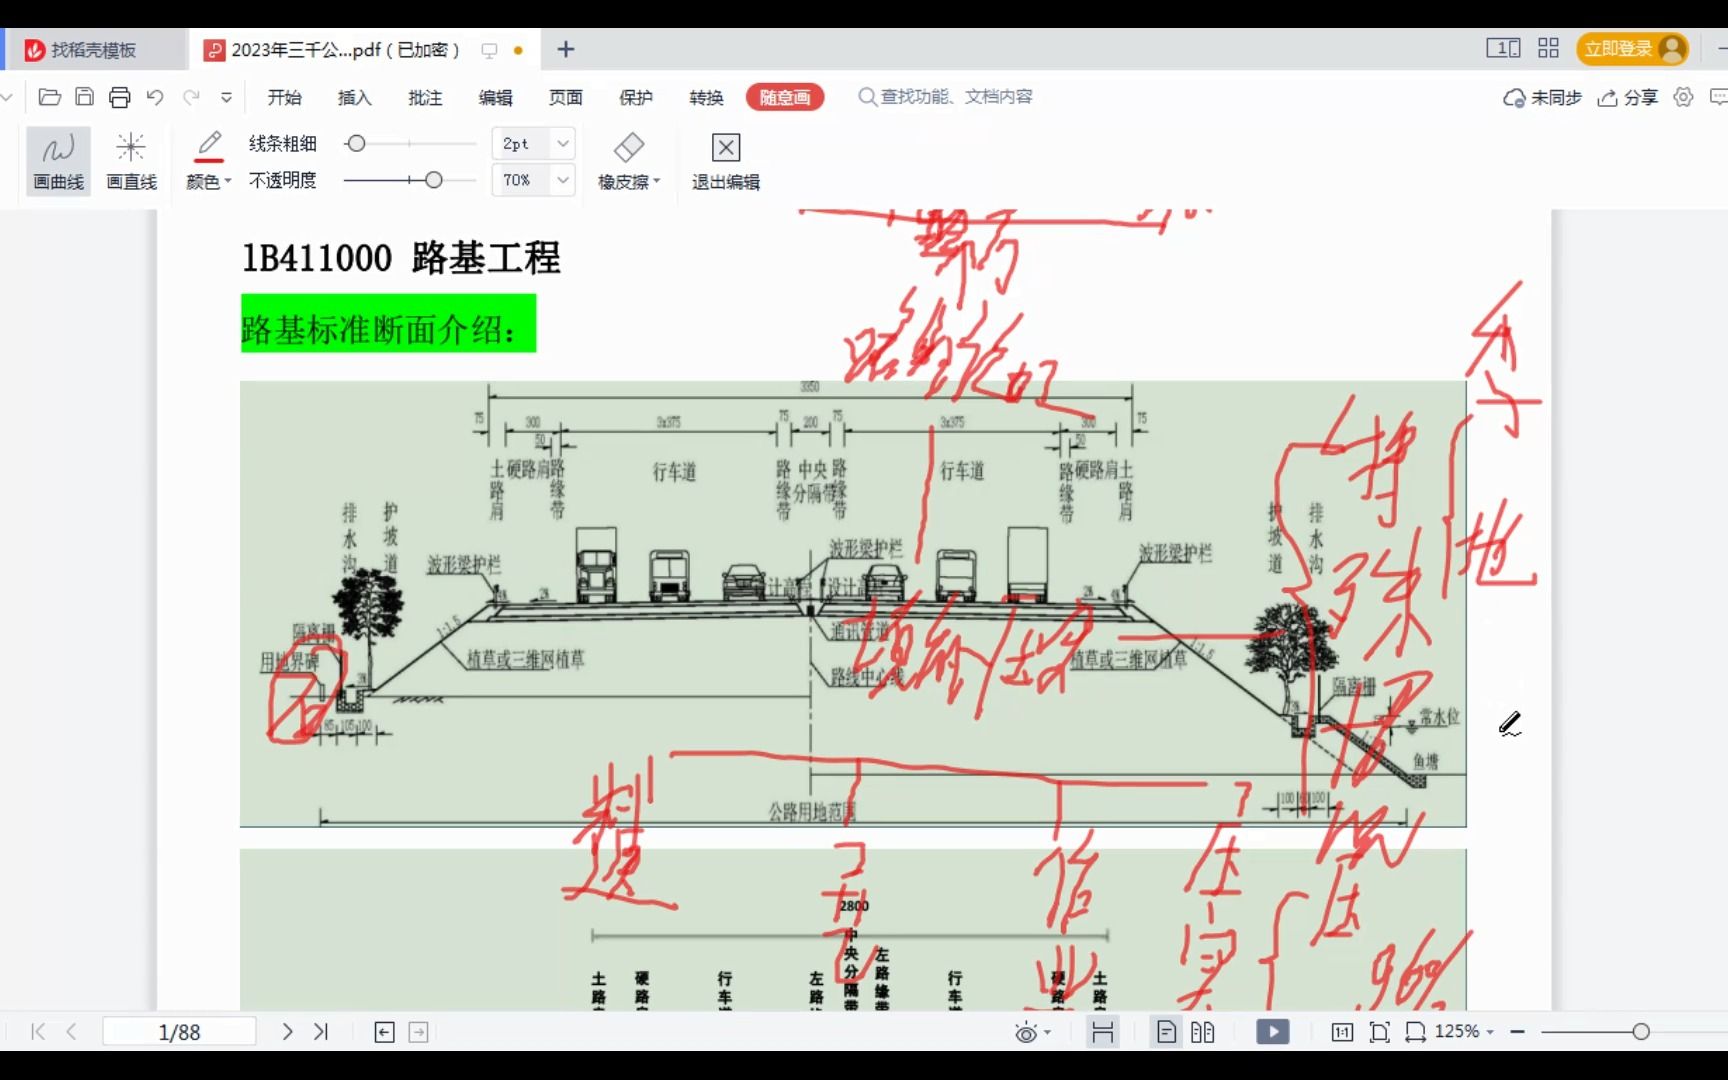Set zoom to actual size 1:1
Viewport: 1728px width, 1080px height.
pos(1342,1032)
